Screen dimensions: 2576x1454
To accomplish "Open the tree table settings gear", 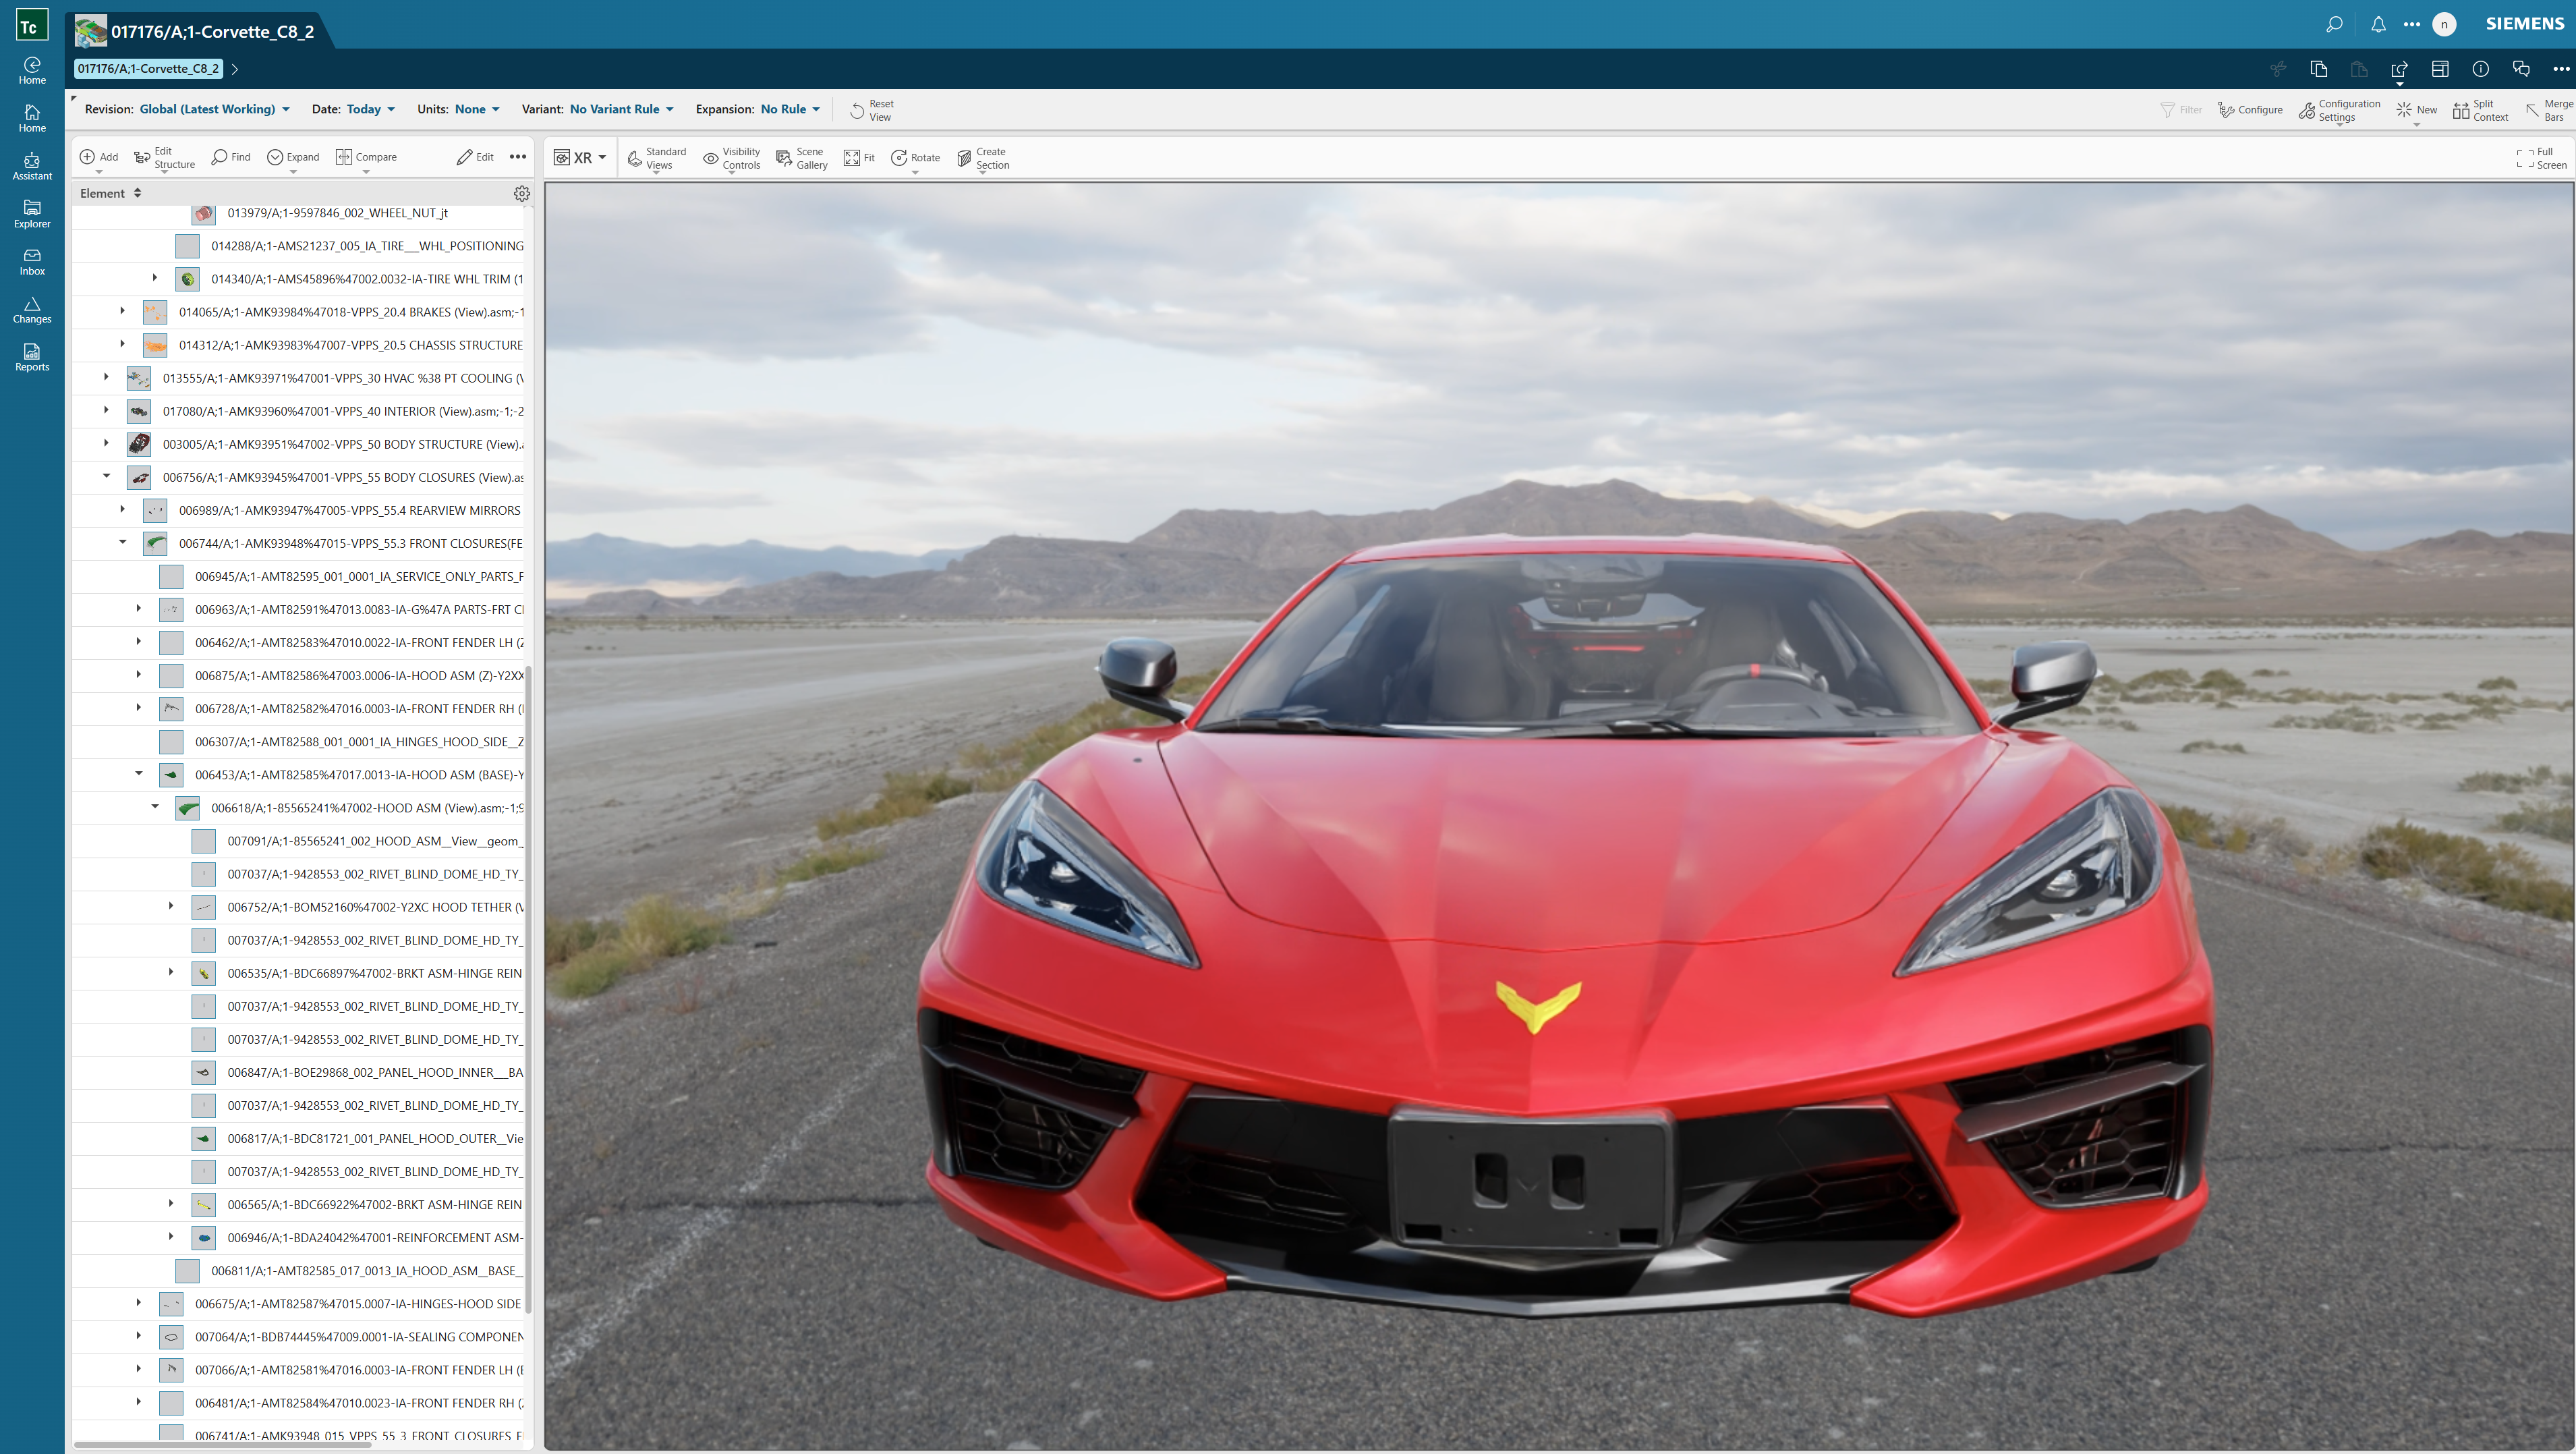I will (521, 193).
